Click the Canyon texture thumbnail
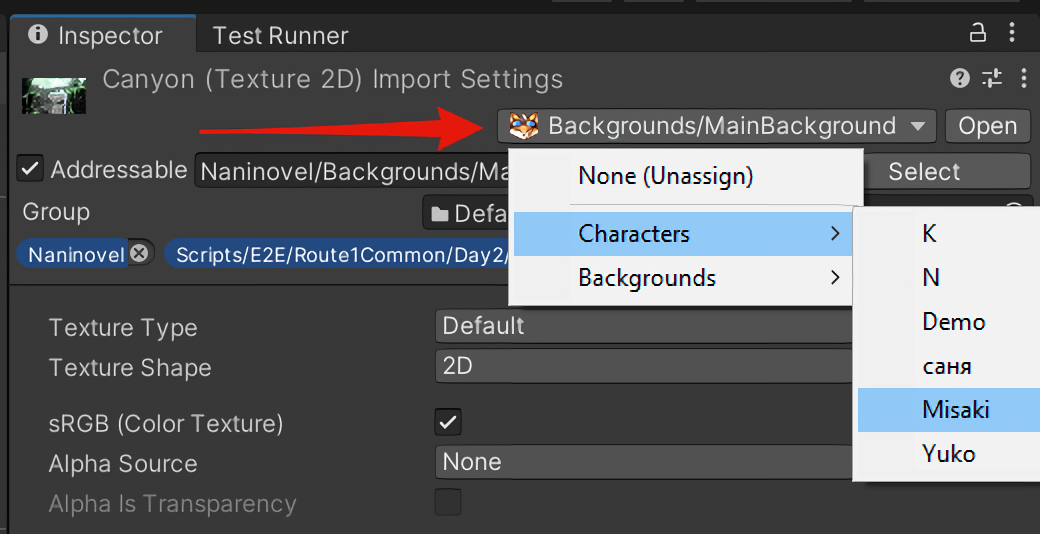The height and width of the screenshot is (534, 1040). click(x=53, y=95)
